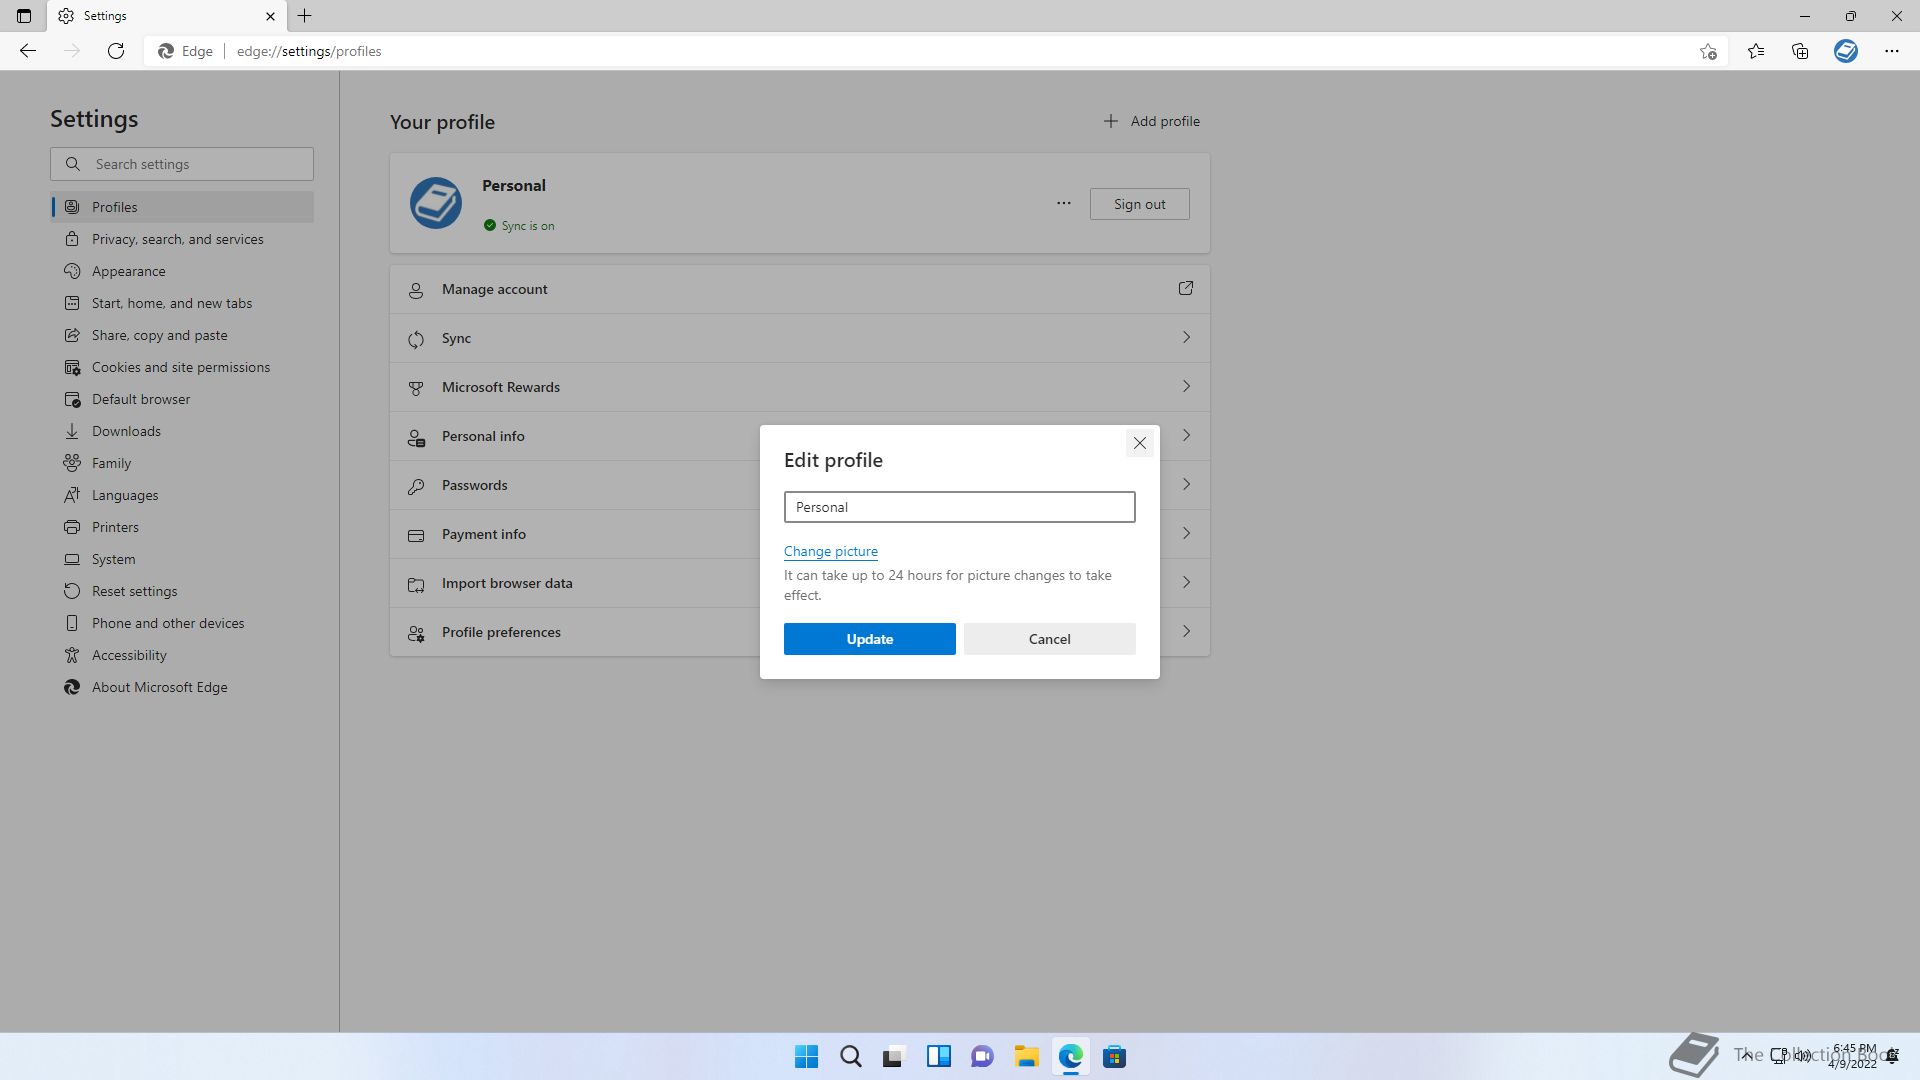The width and height of the screenshot is (1920, 1080).
Task: Select Profiles in settings sidebar
Action: [x=182, y=207]
